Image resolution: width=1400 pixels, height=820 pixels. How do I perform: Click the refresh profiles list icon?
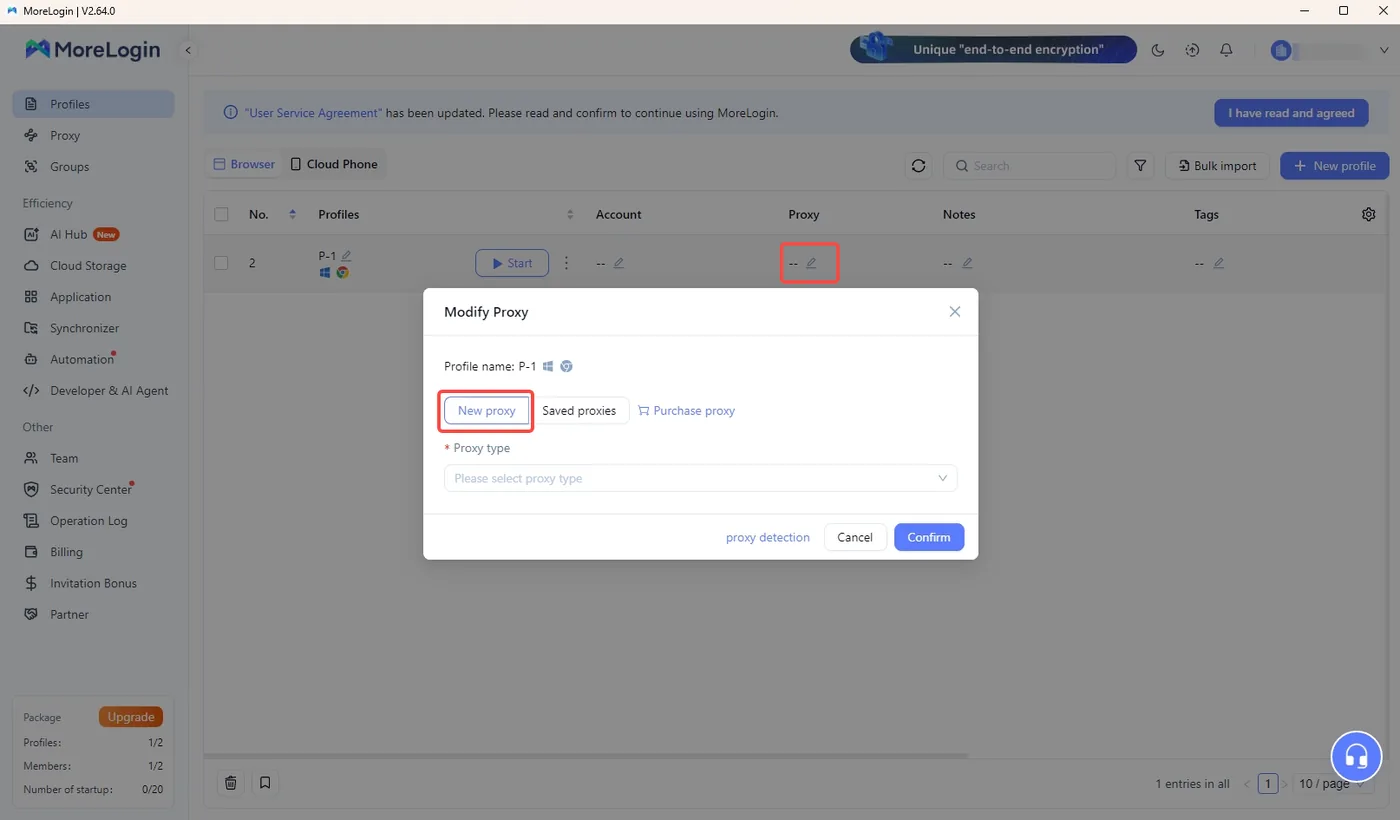[x=918, y=166]
